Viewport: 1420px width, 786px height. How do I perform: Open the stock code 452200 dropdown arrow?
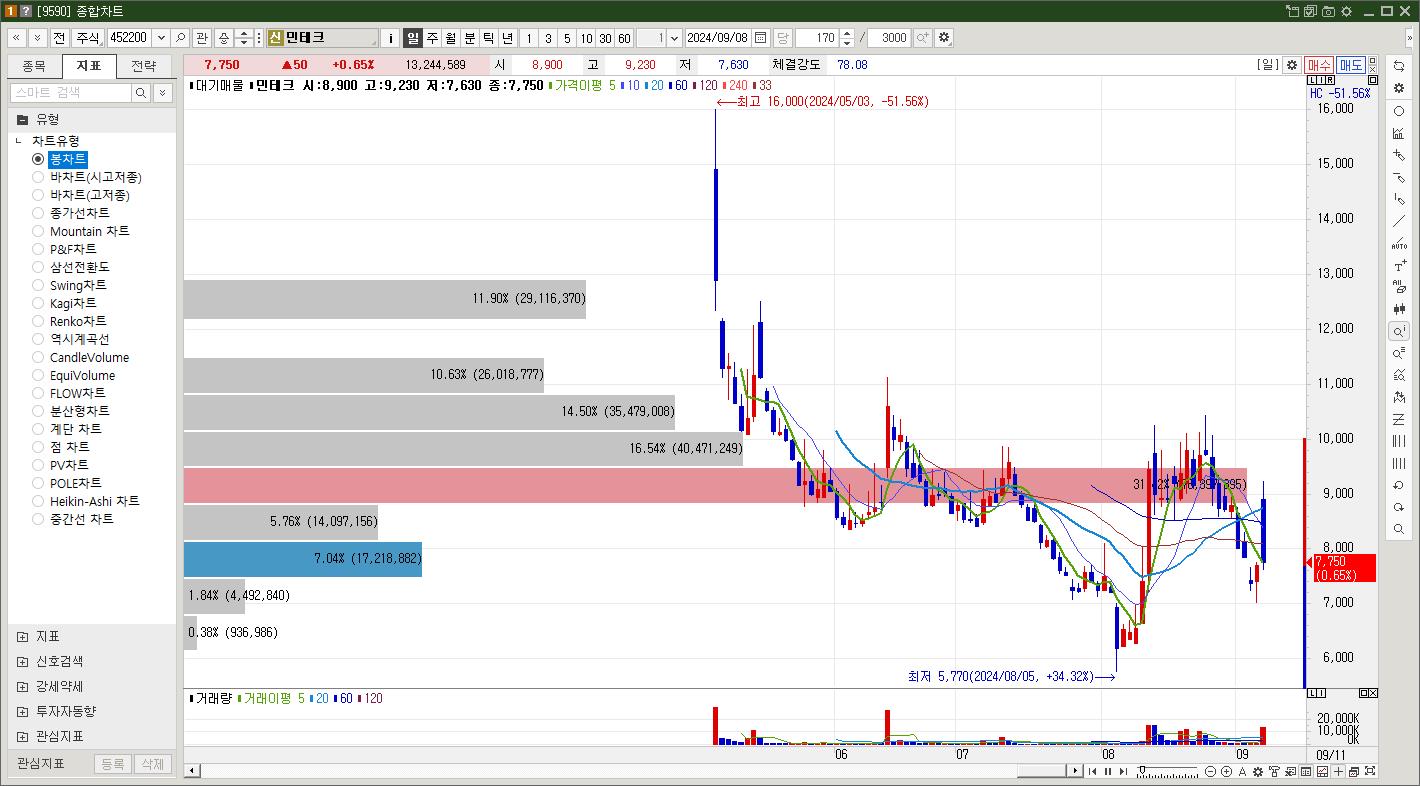160,38
